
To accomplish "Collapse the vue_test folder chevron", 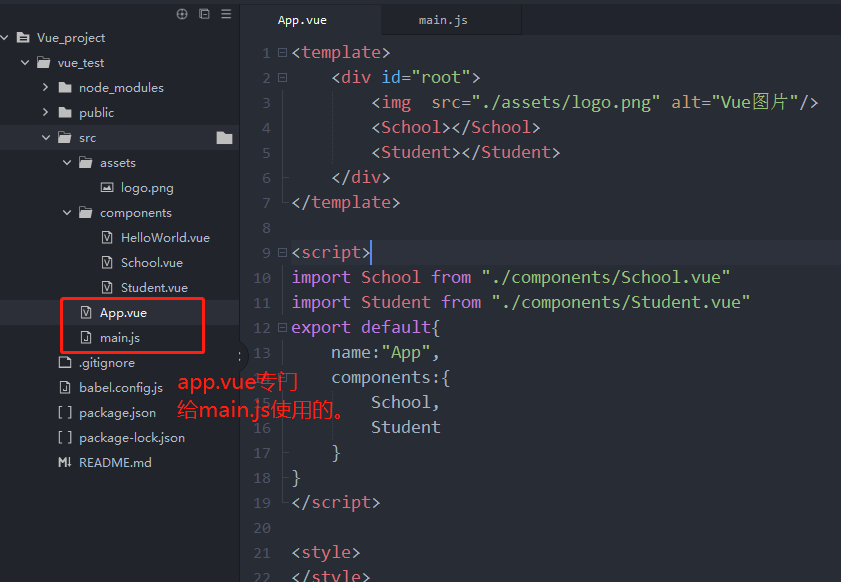I will pos(25,63).
